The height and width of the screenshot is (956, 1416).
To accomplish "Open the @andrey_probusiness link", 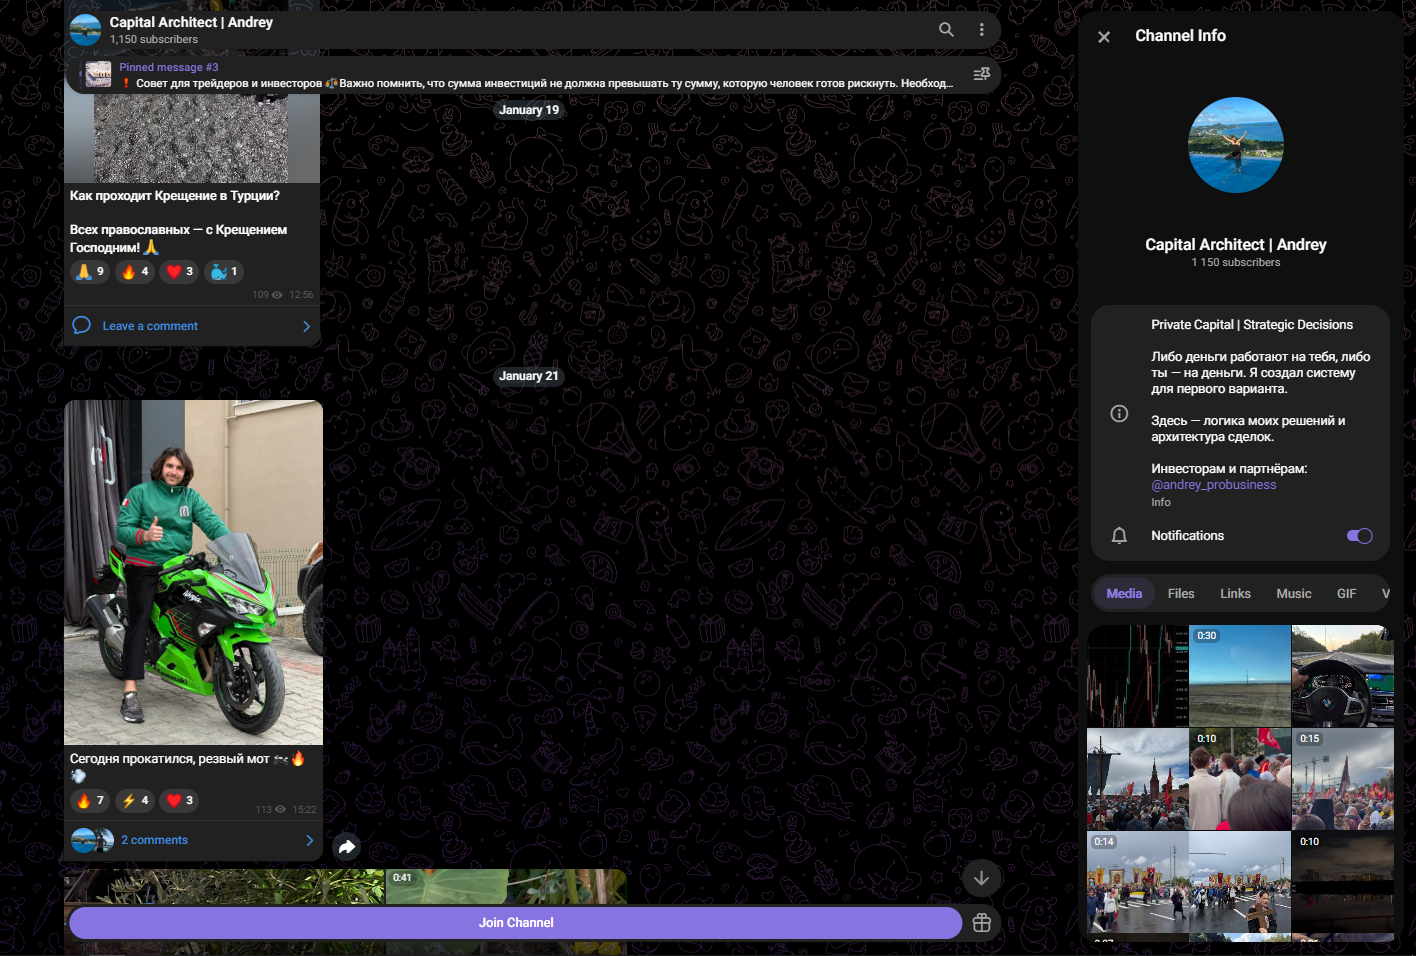I will pos(1213,485).
